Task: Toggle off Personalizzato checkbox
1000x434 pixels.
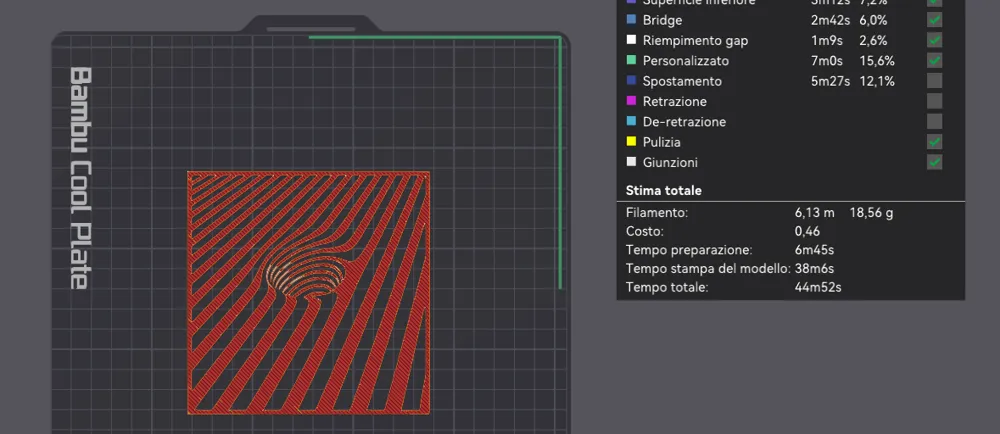Action: click(934, 61)
